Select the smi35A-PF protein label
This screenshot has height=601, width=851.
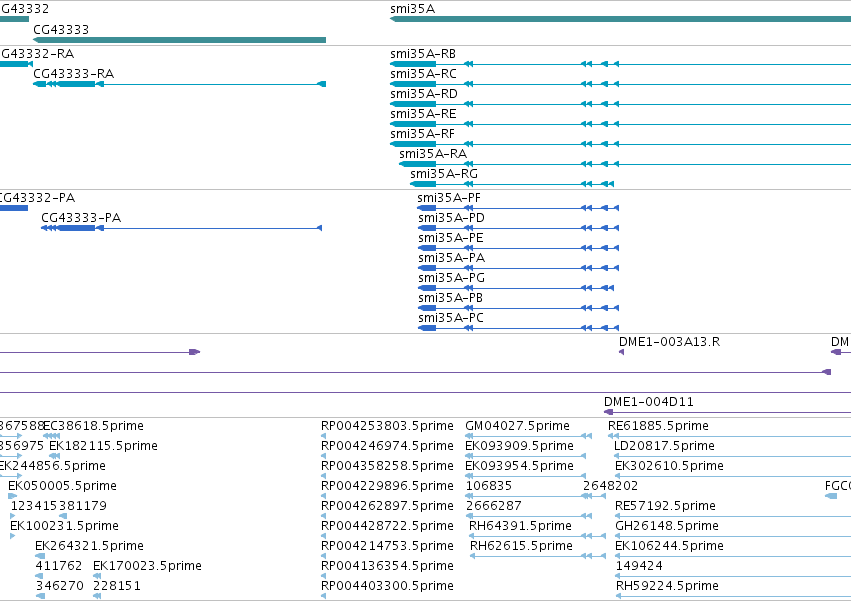tap(449, 198)
